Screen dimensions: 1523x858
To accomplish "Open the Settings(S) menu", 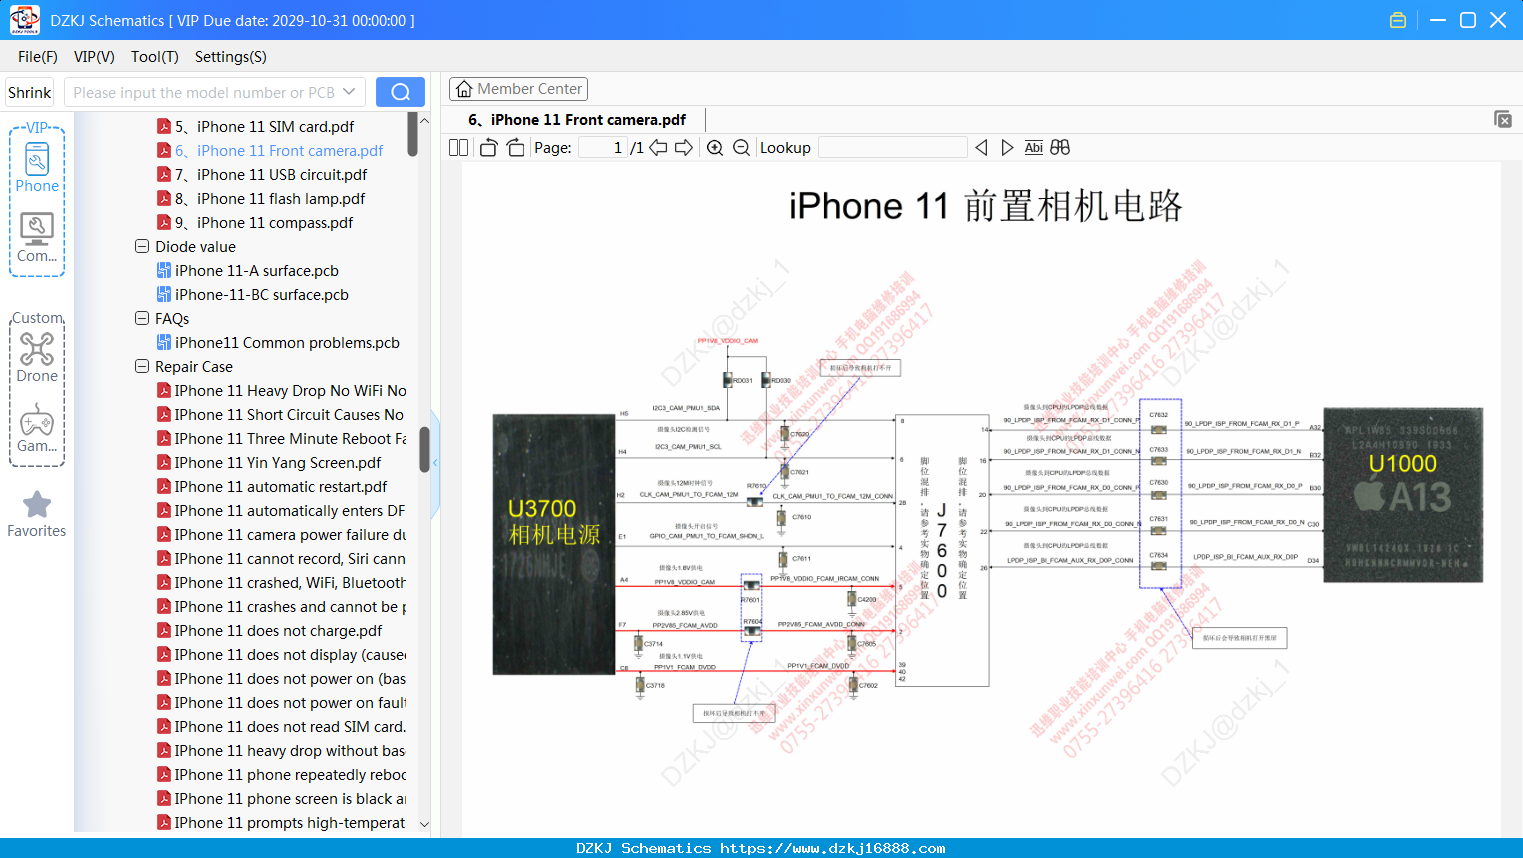I will [230, 57].
